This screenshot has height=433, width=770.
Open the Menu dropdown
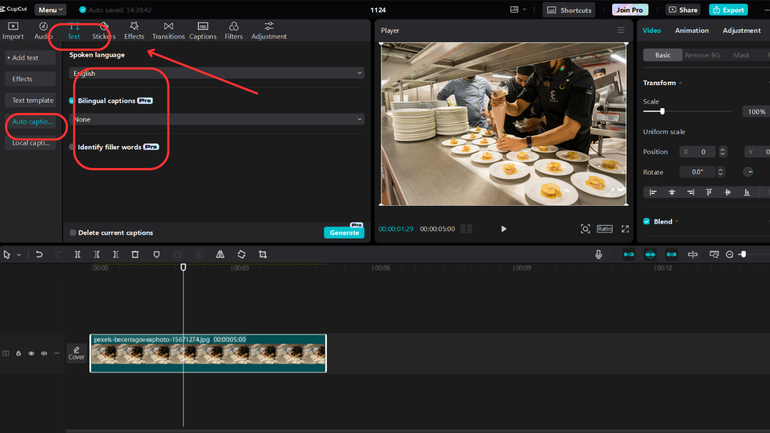[50, 10]
